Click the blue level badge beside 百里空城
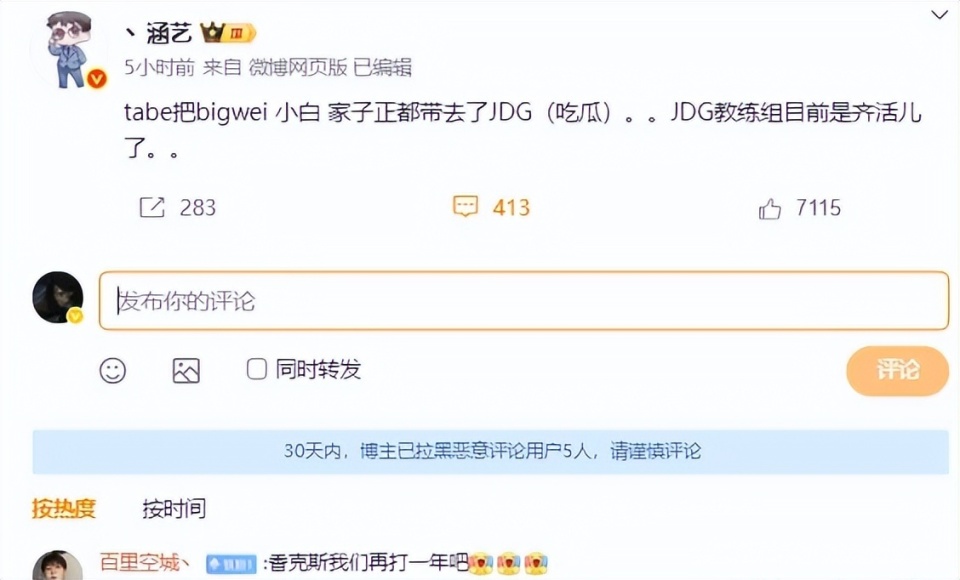 click(231, 563)
